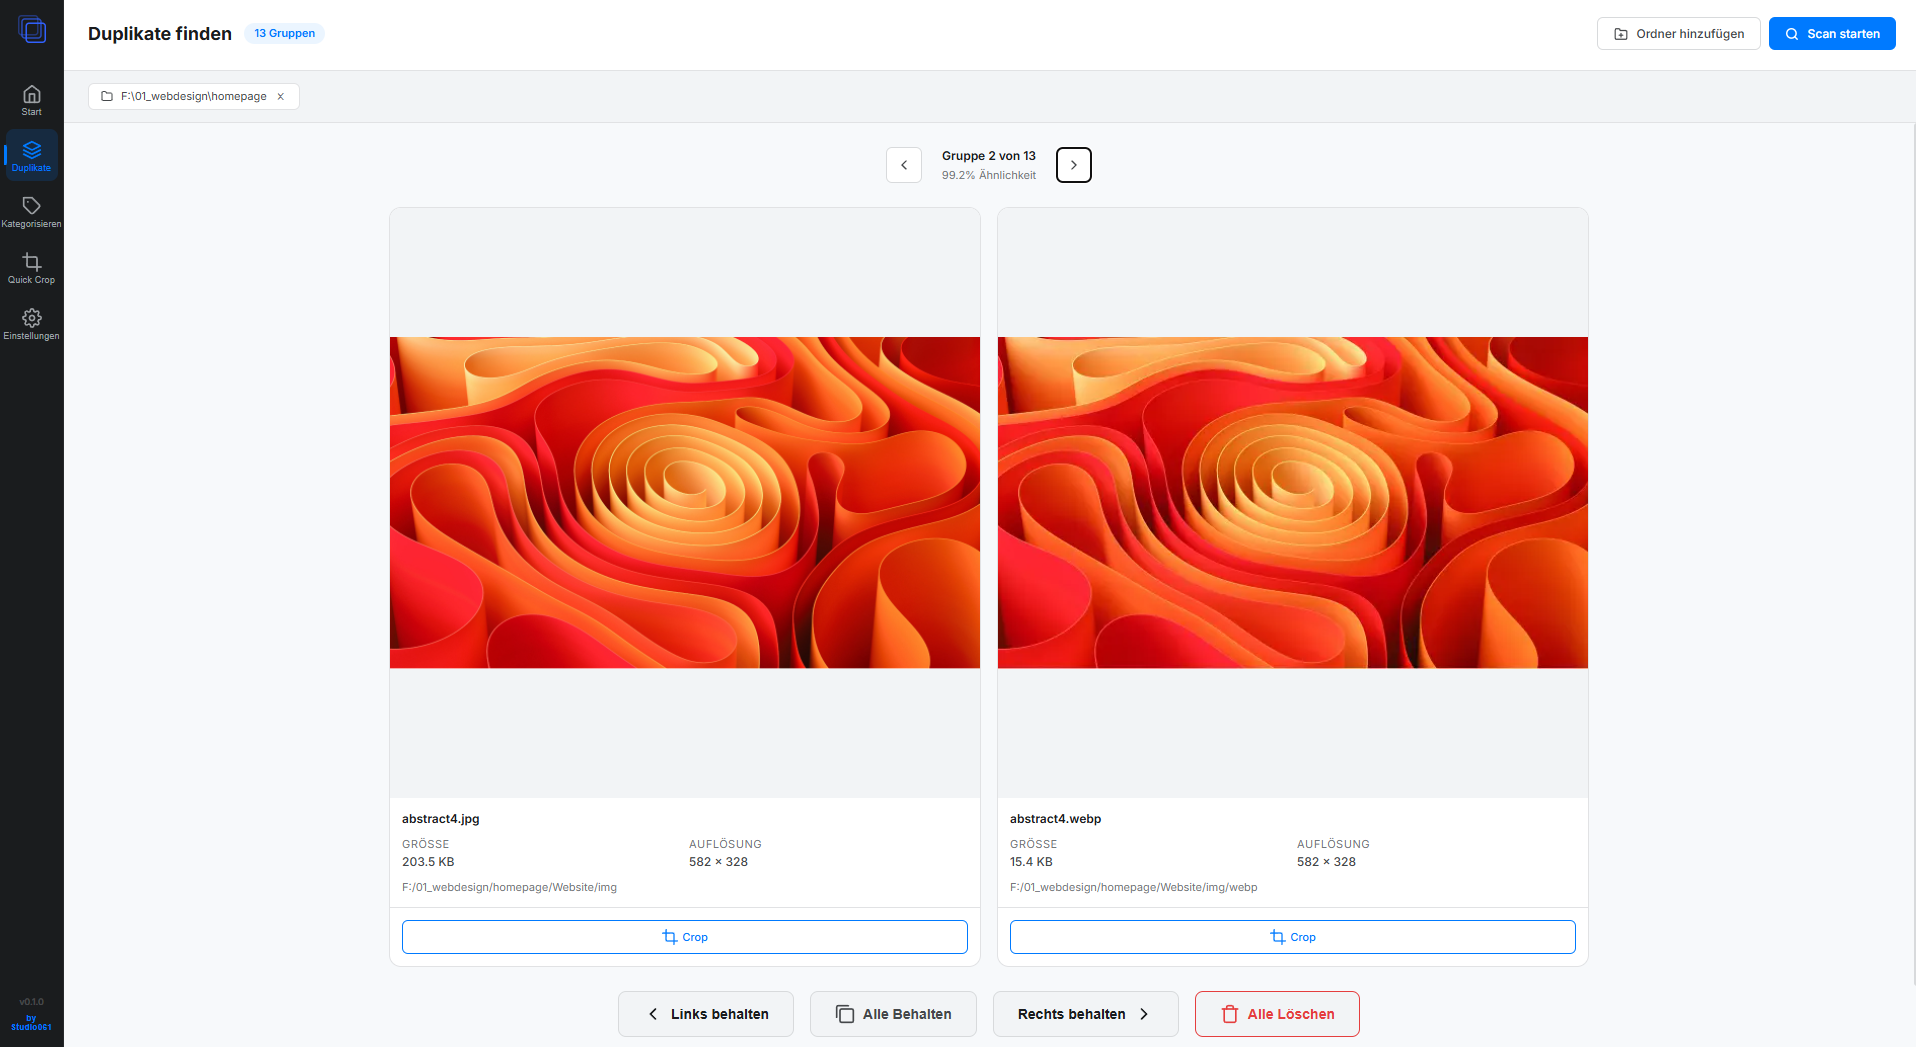The width and height of the screenshot is (1916, 1047).
Task: Navigate to Start via sidebar icon
Action: (31, 99)
